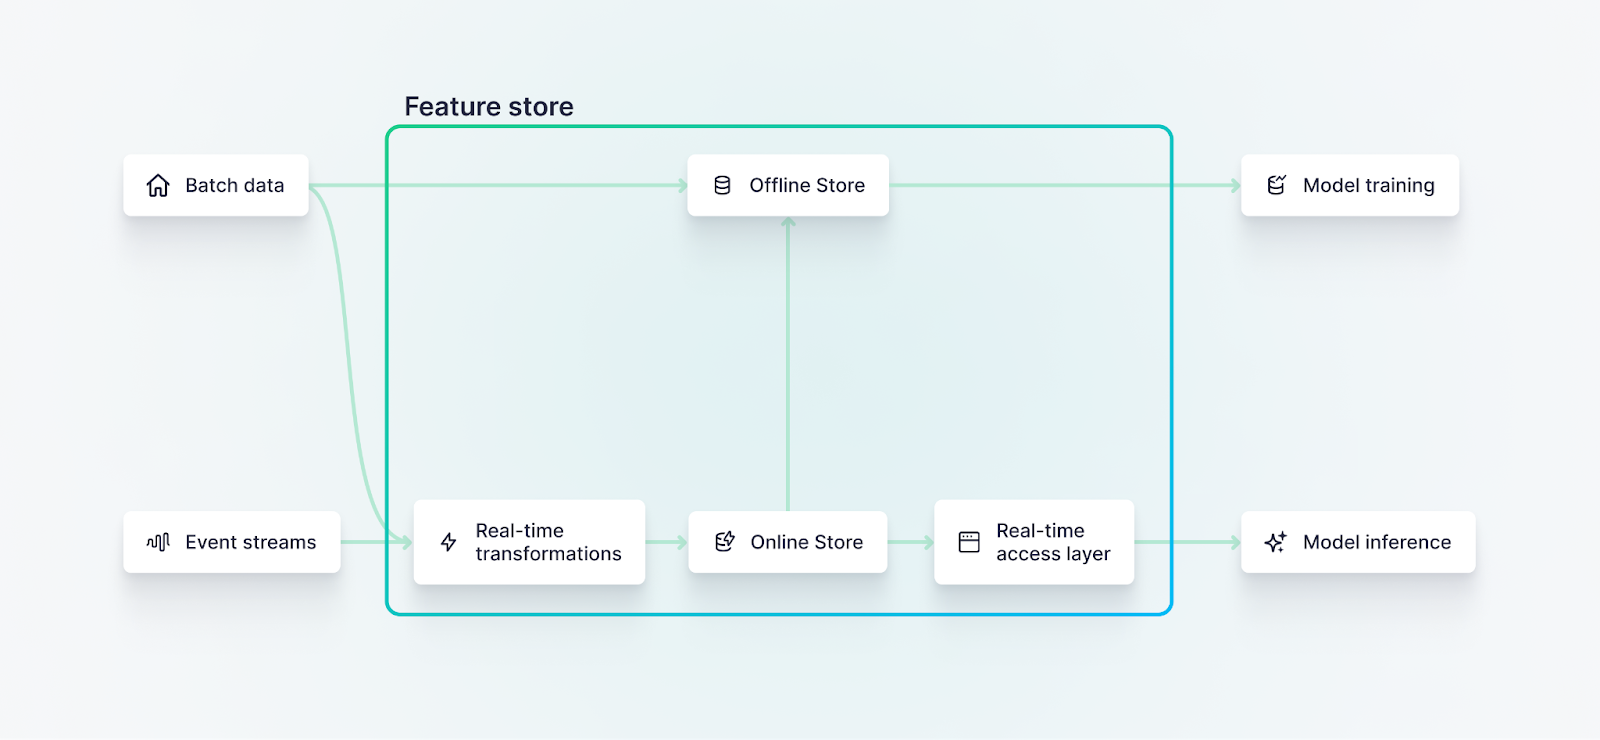This screenshot has width=1600, height=740.
Task: Select the "Real-time transformations" label text
Action: coord(547,542)
